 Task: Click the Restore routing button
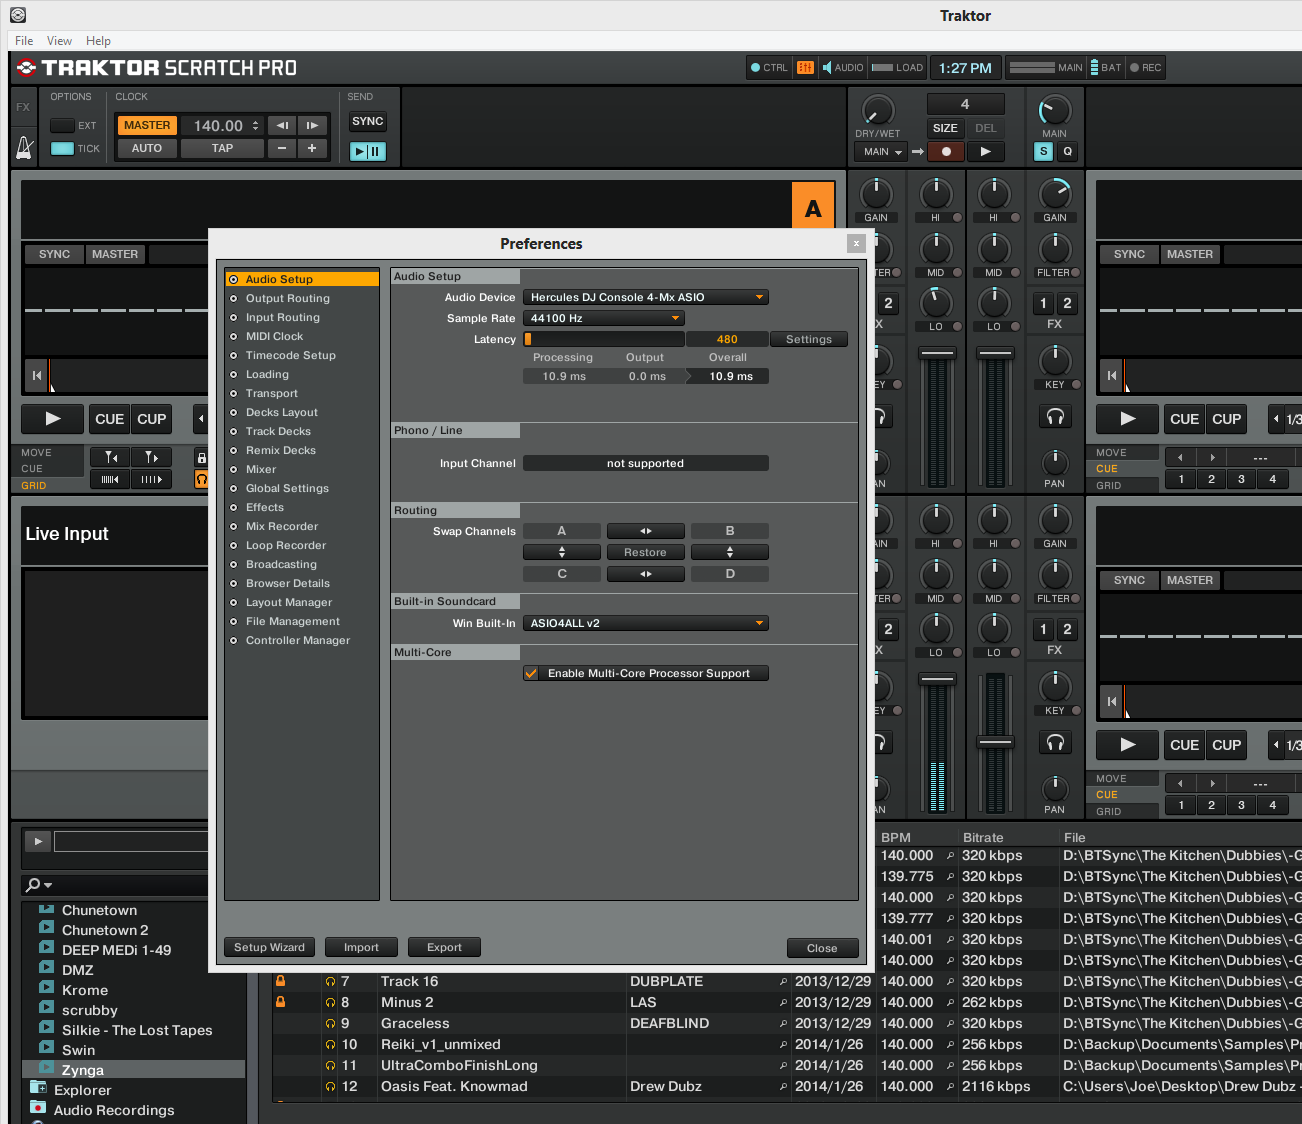[x=646, y=552]
